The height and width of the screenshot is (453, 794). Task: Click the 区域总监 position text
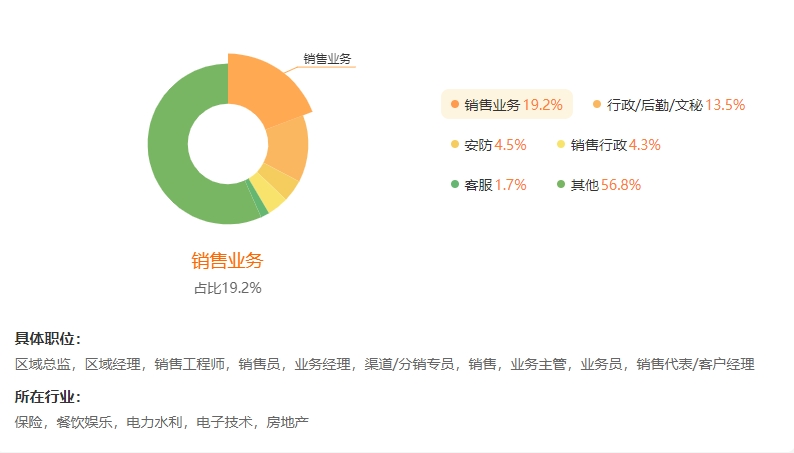[x=43, y=364]
